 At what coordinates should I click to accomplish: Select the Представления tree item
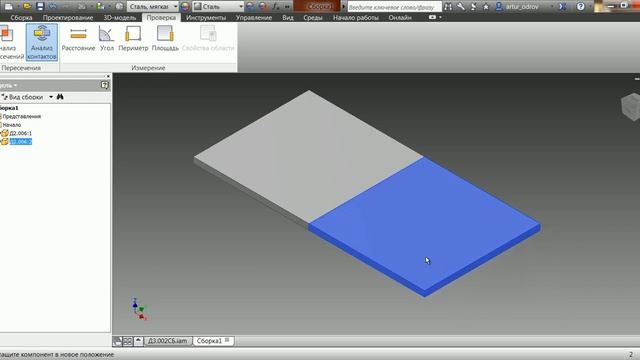click(22, 116)
